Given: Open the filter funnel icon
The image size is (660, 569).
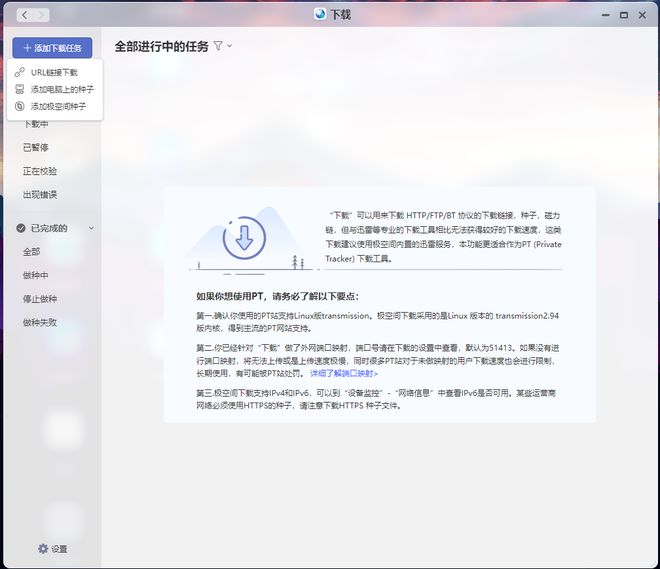Looking at the screenshot, I should tap(218, 46).
